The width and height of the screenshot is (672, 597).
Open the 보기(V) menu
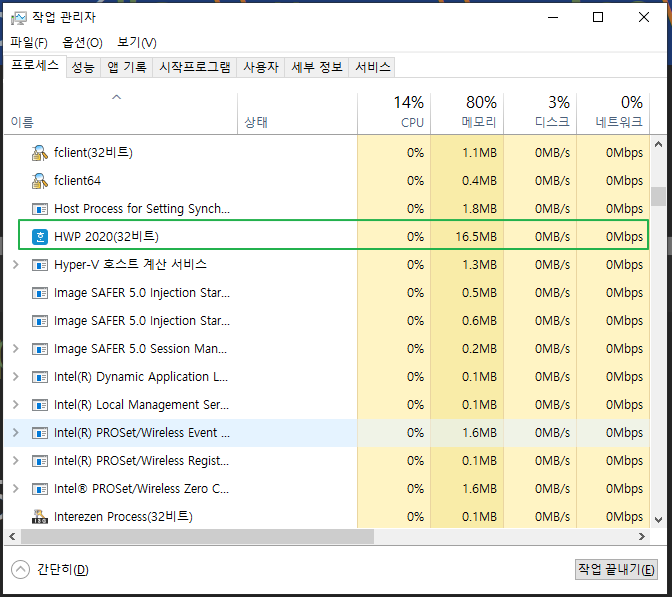coord(137,42)
